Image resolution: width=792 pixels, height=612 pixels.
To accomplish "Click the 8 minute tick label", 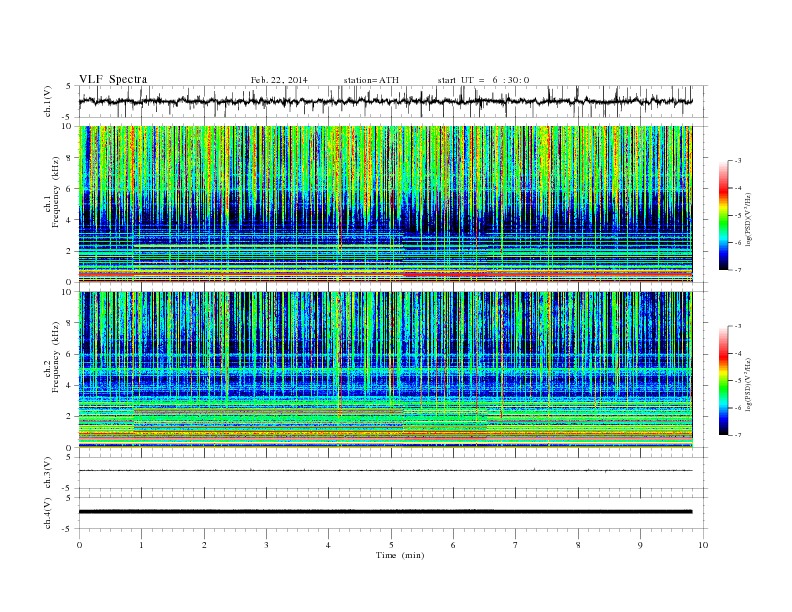I will [578, 545].
